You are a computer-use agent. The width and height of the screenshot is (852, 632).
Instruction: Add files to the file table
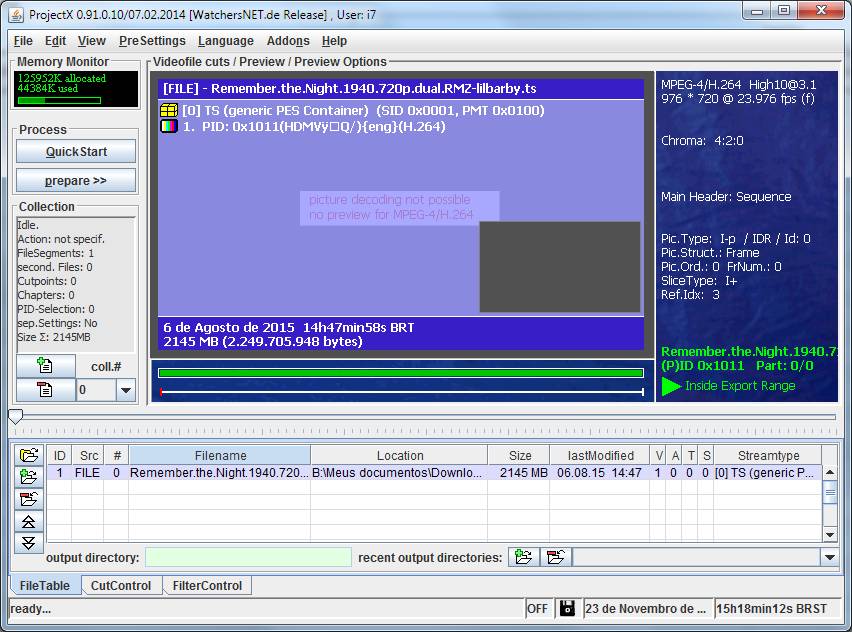pos(29,477)
